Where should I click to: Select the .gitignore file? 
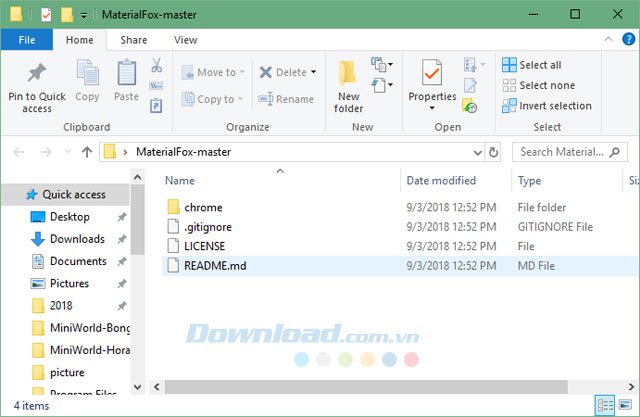click(x=400, y=226)
